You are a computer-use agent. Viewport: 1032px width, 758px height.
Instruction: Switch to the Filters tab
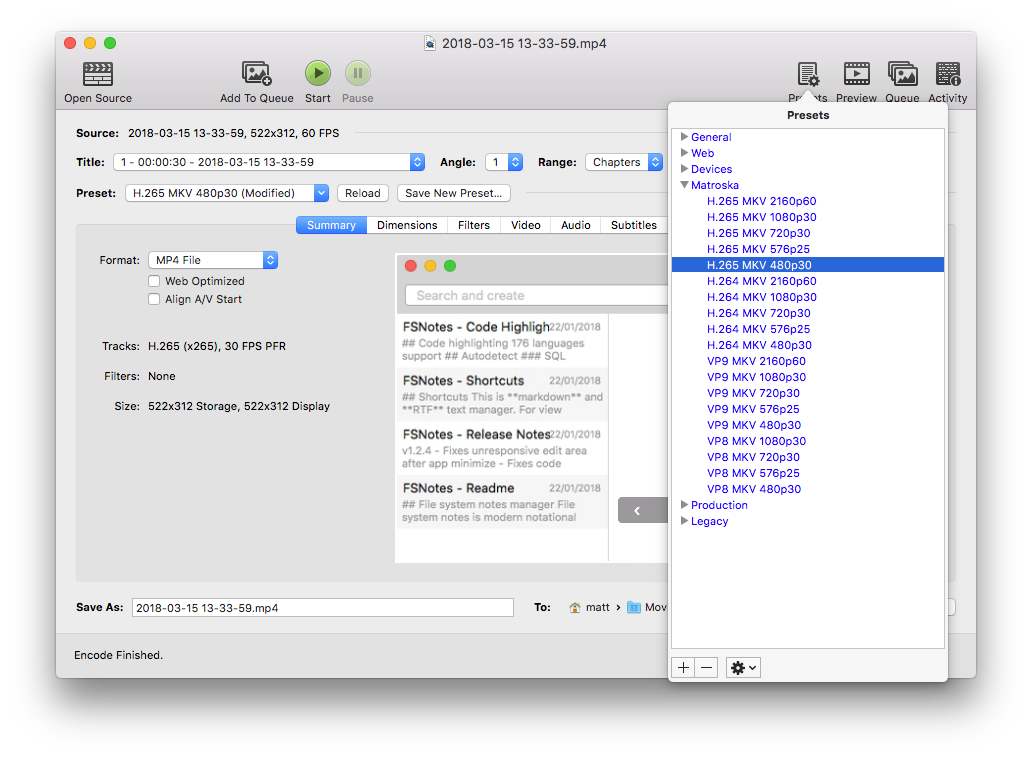(x=474, y=225)
